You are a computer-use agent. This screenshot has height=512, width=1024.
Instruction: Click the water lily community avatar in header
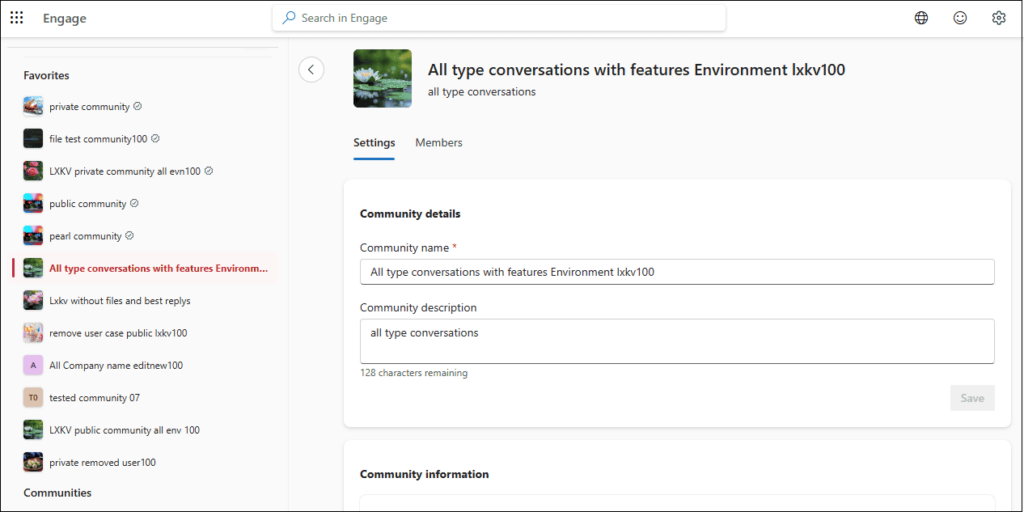click(382, 78)
